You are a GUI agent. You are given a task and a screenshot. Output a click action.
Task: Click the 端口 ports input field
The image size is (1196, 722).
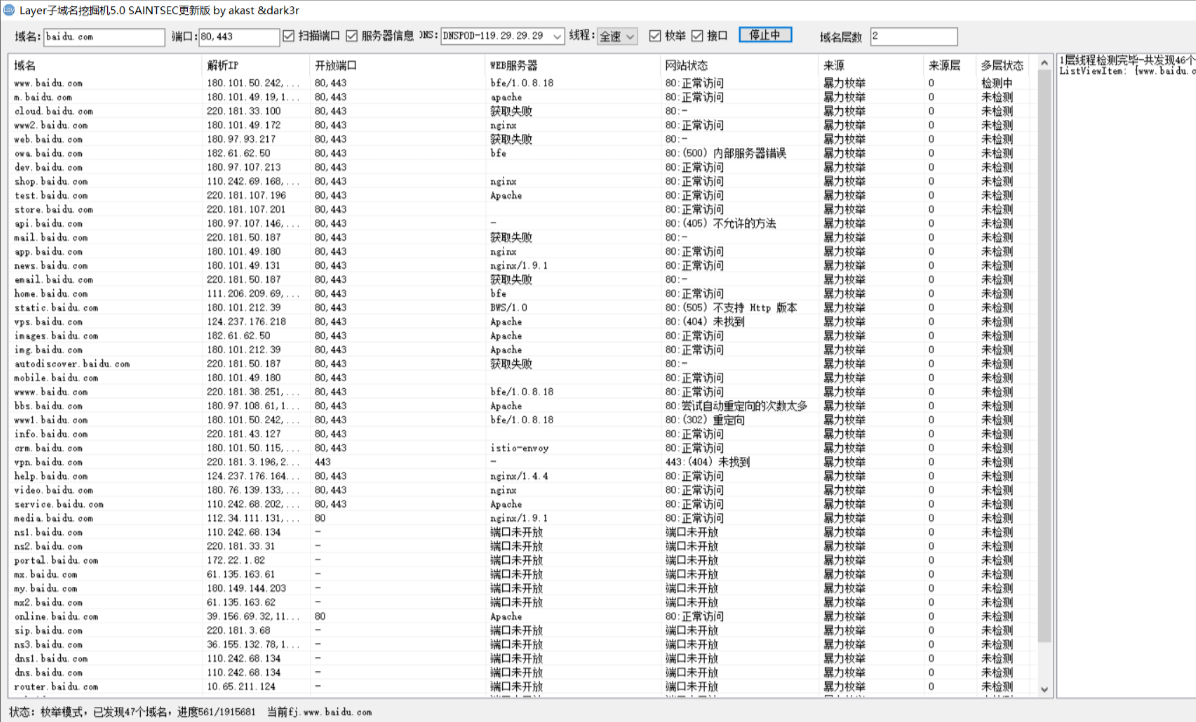[239, 37]
